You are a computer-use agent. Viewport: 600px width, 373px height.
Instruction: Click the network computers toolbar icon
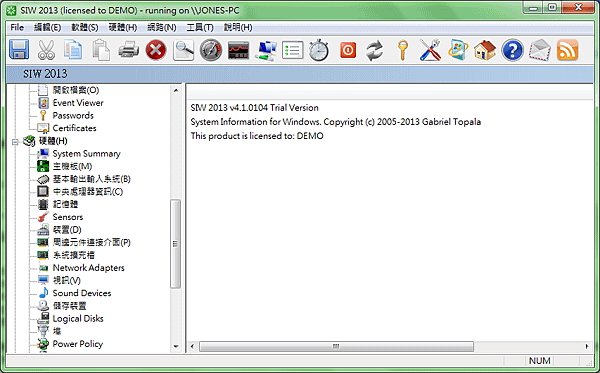click(266, 50)
